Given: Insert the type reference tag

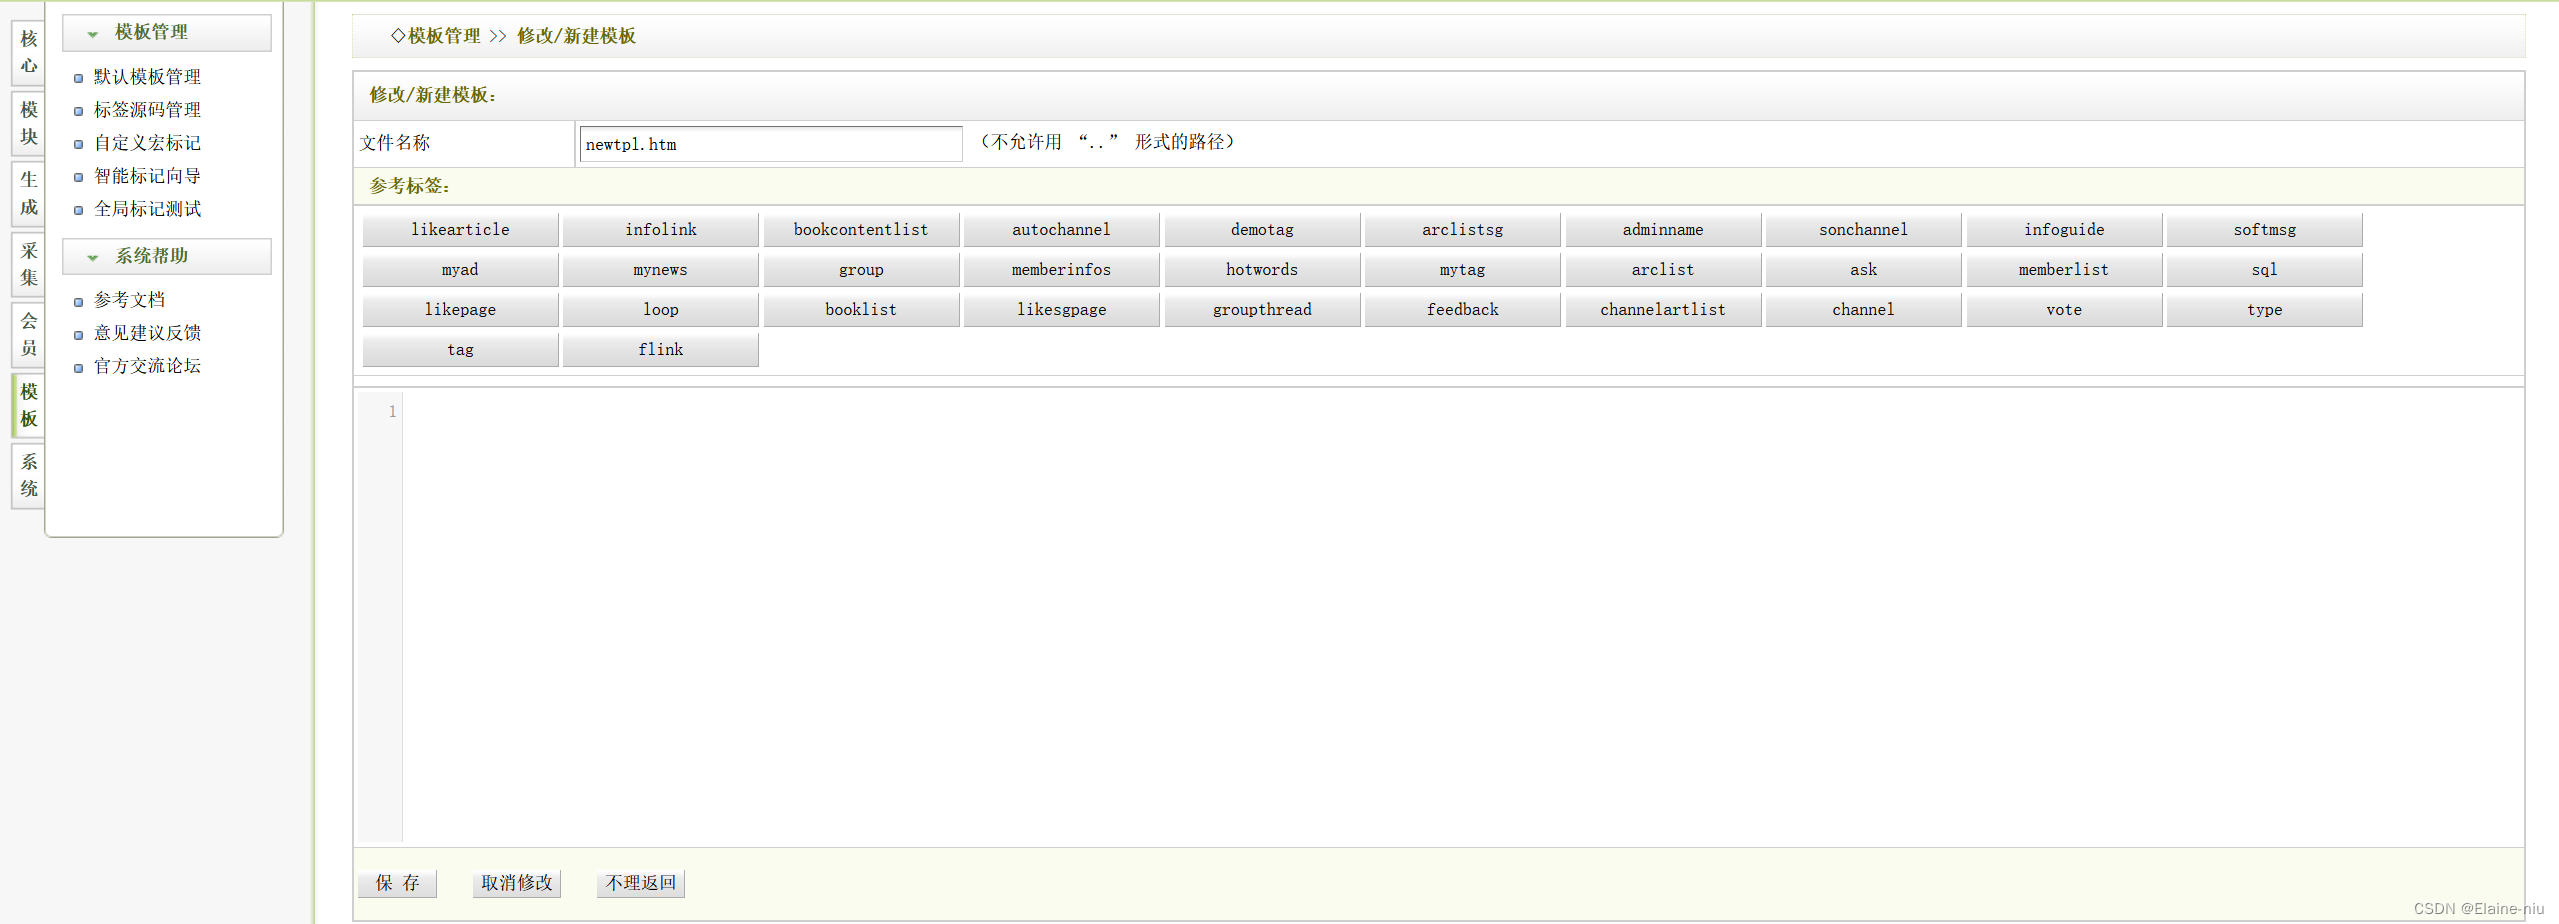Looking at the screenshot, I should coord(2264,310).
